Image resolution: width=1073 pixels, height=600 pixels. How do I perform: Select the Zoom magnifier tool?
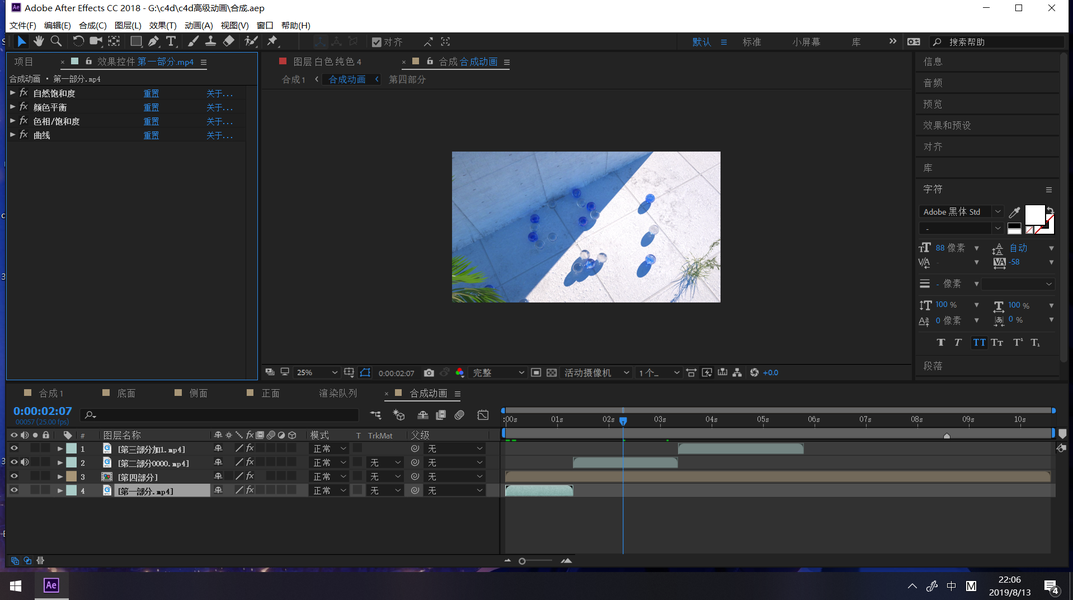point(56,42)
